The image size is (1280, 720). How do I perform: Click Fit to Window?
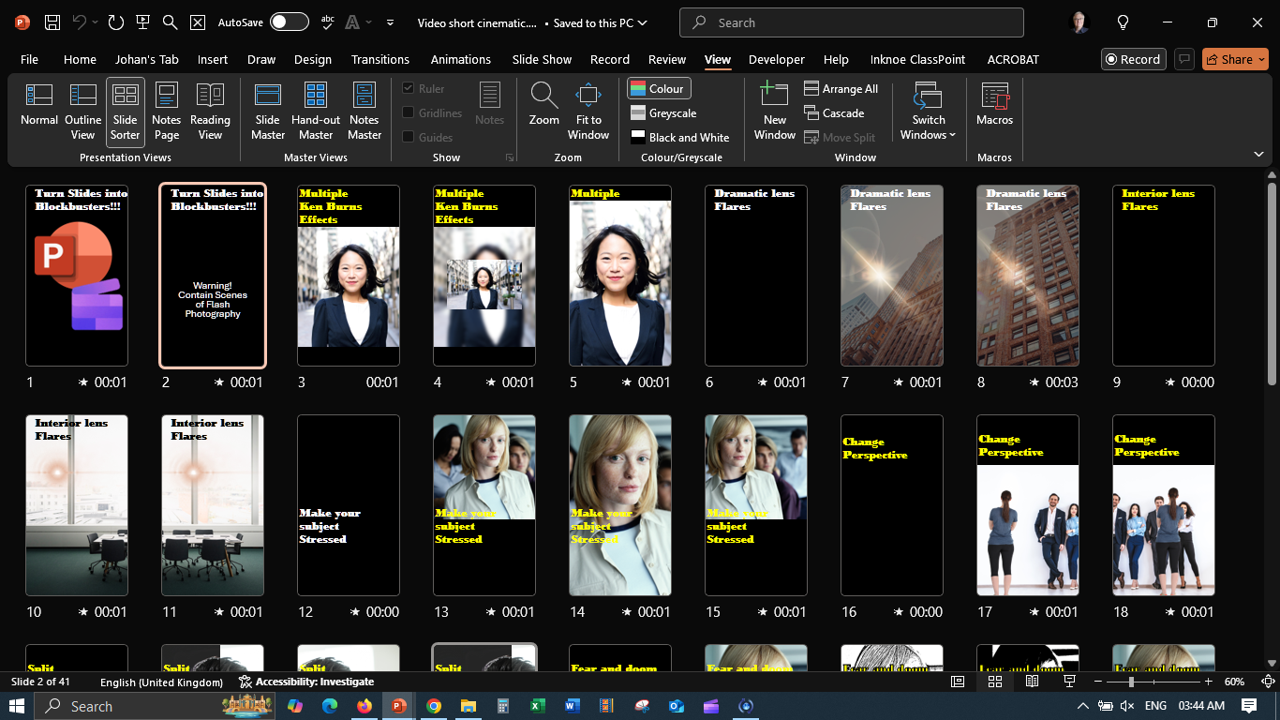click(x=588, y=112)
